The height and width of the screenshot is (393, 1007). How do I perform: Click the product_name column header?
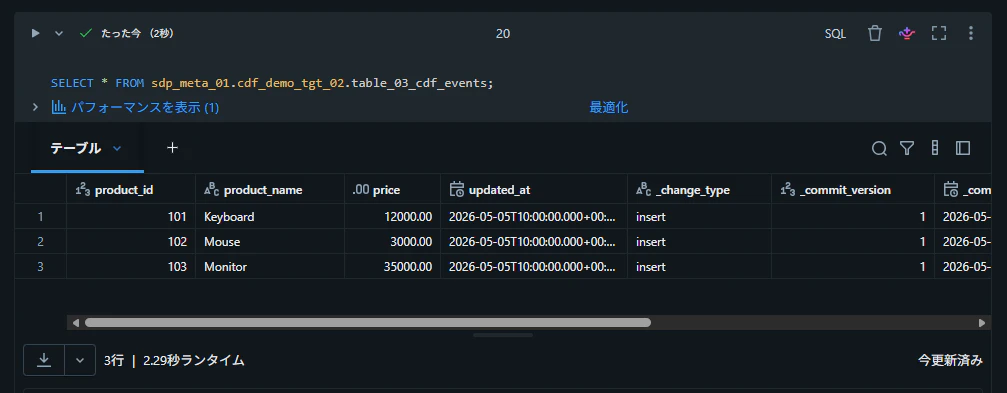270,189
